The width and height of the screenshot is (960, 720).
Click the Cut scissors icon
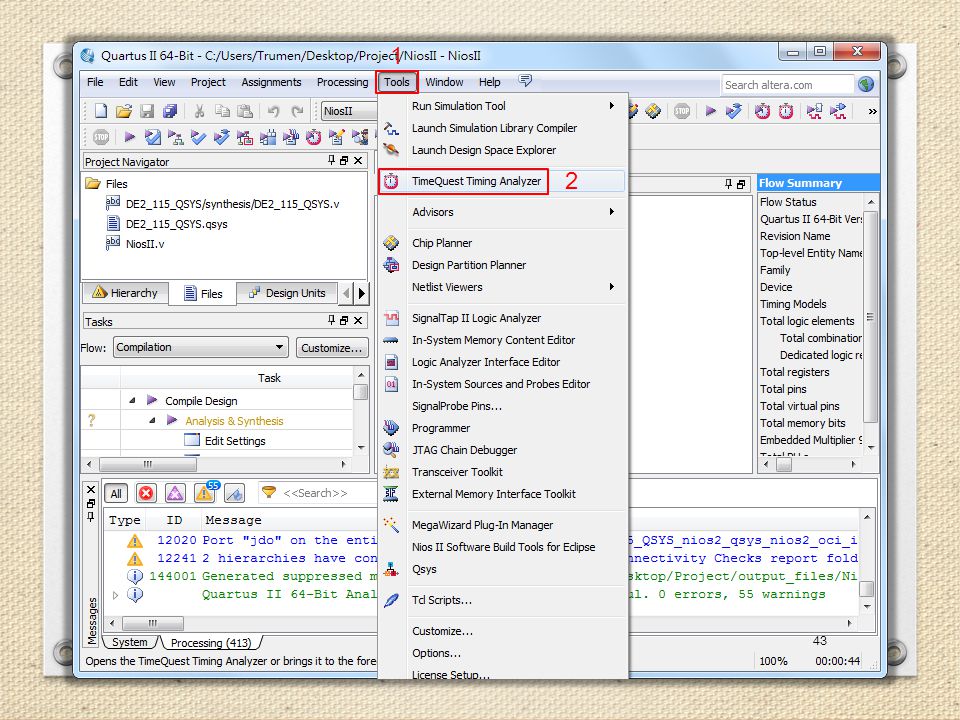click(199, 111)
